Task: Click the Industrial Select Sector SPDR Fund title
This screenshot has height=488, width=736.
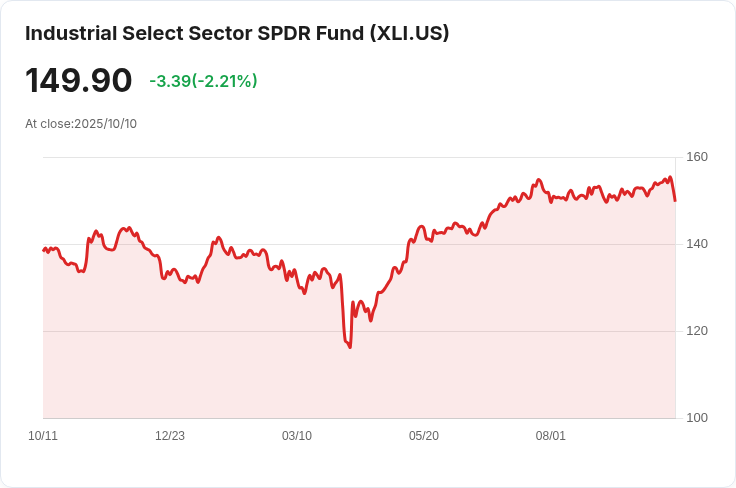Action: click(x=237, y=34)
